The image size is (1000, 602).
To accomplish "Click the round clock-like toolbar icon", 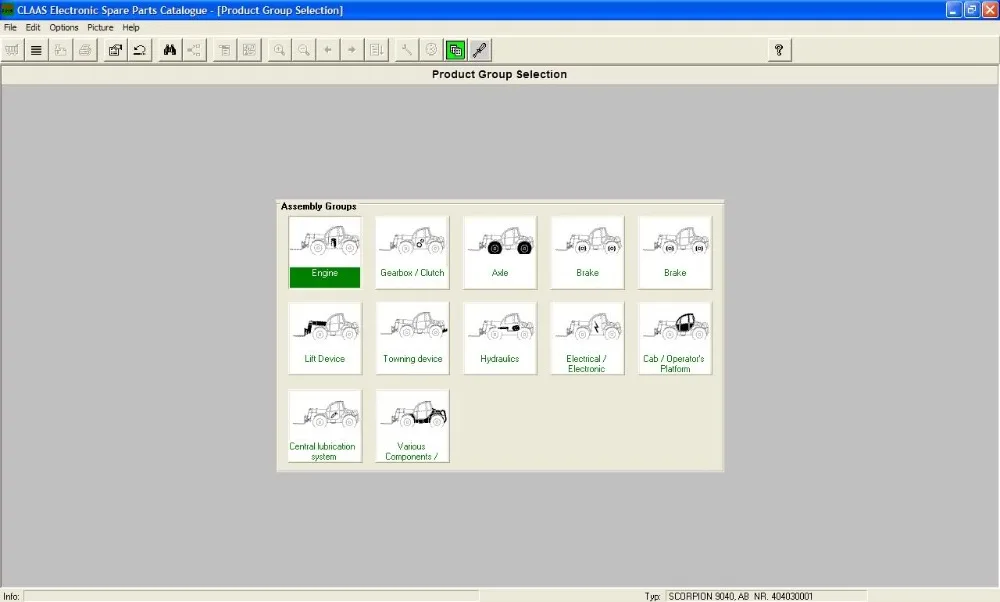I will (x=432, y=50).
